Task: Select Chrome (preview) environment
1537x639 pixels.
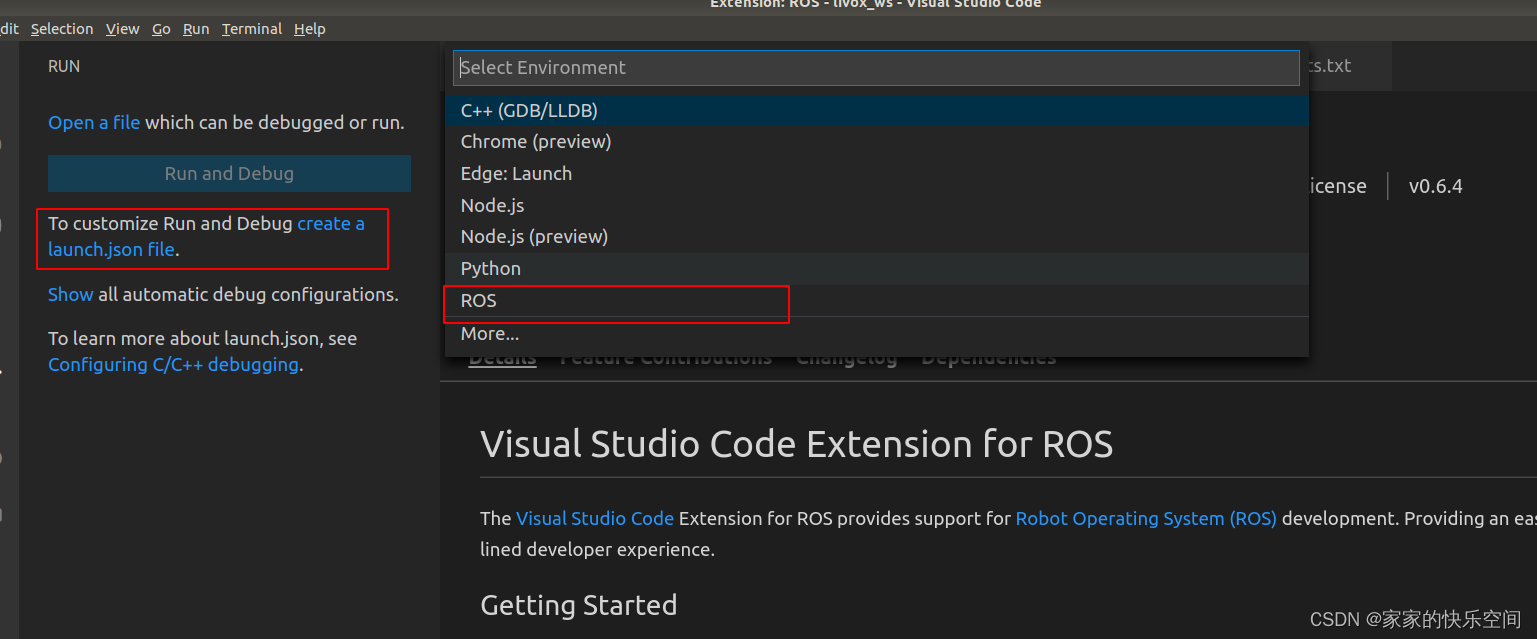Action: click(877, 142)
